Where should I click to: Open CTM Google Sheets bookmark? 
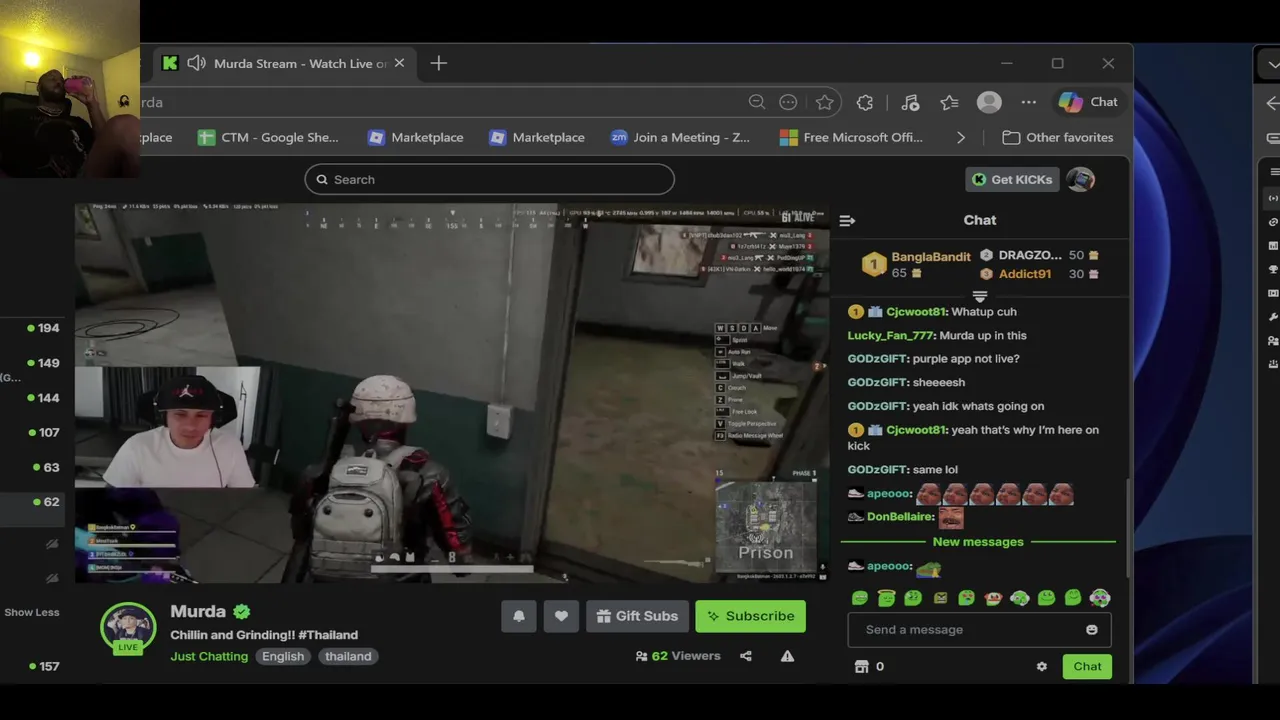(268, 138)
